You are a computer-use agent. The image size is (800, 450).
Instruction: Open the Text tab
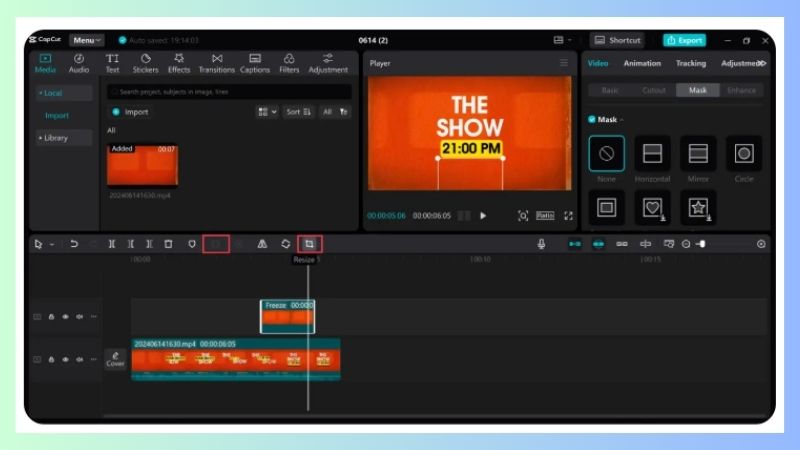click(x=112, y=63)
